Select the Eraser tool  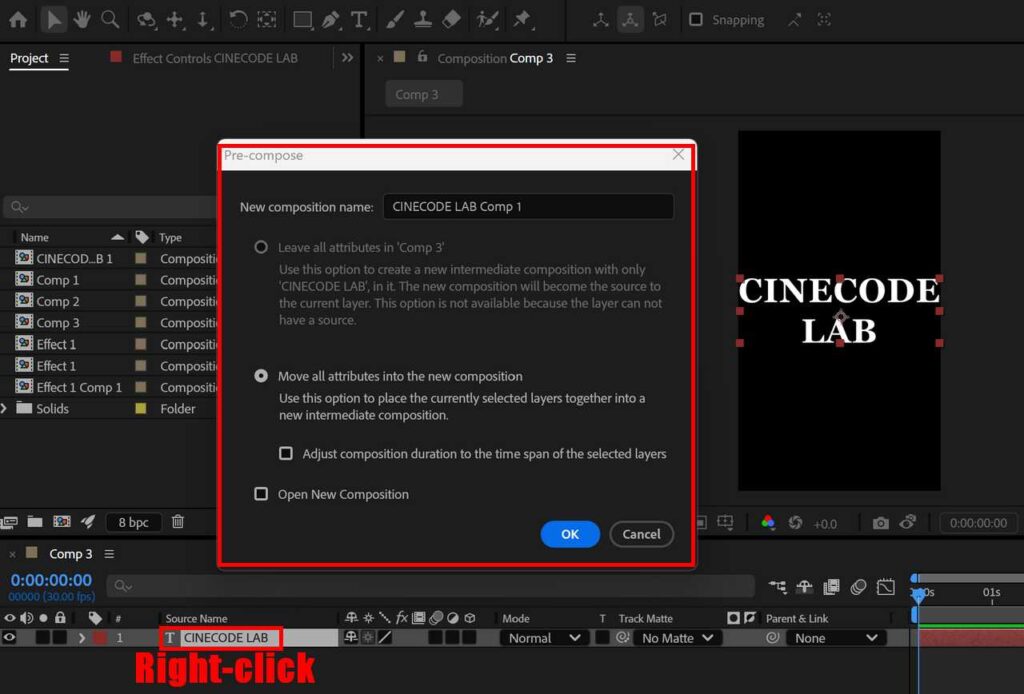coord(451,20)
